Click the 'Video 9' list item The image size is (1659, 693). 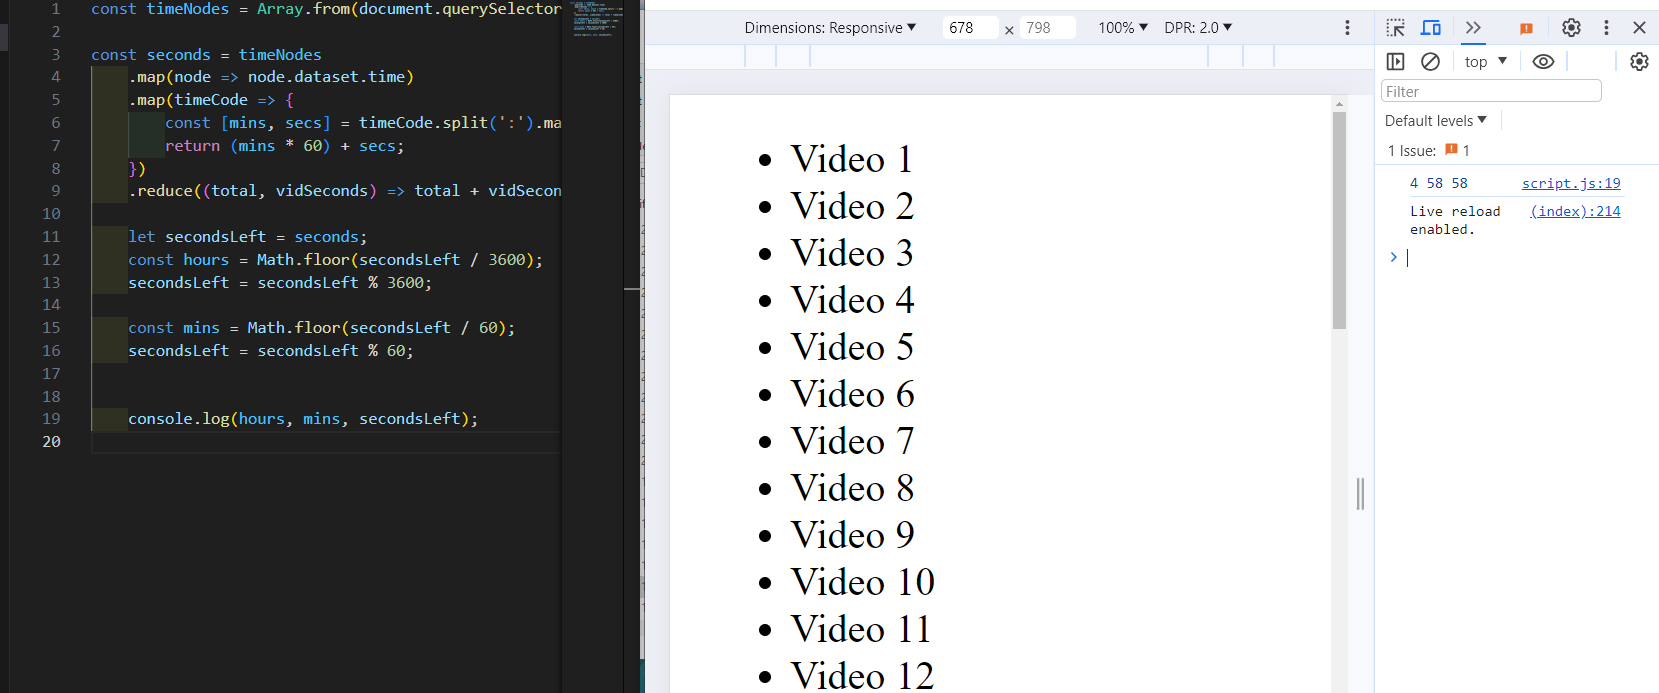(852, 535)
